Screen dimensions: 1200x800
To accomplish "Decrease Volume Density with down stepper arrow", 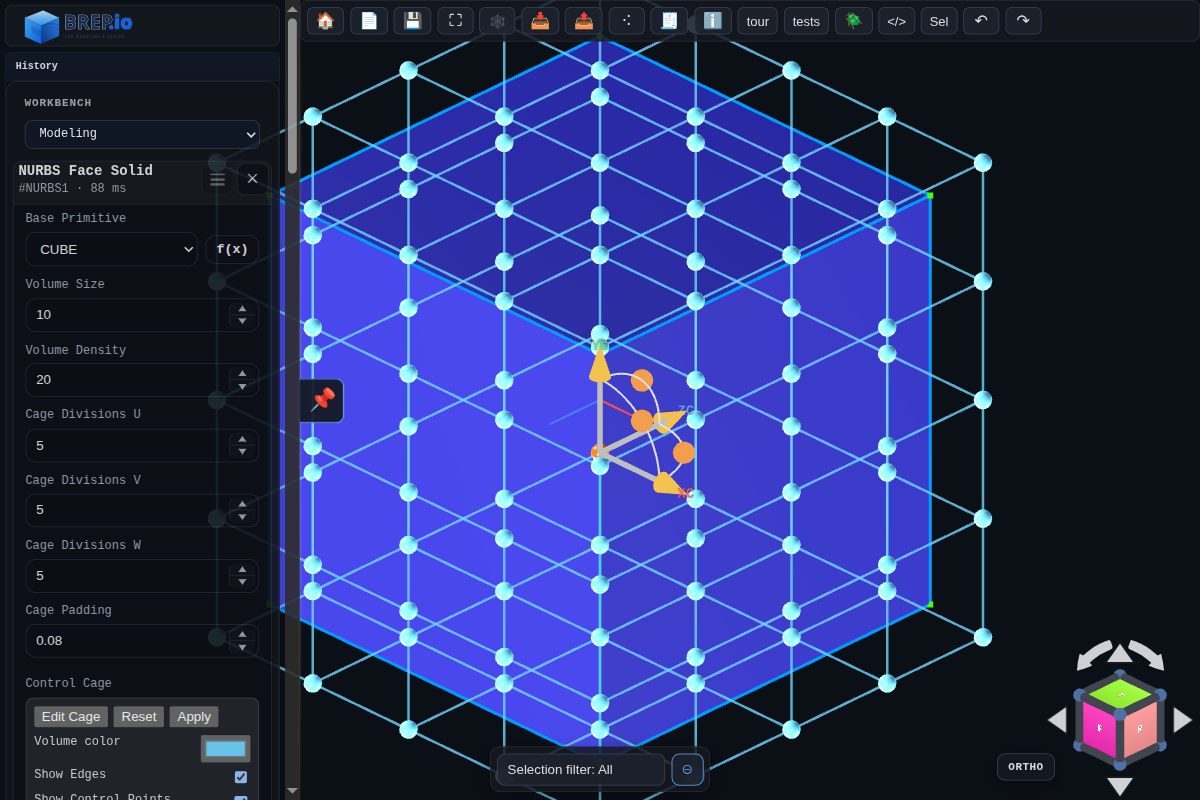I will (242, 387).
